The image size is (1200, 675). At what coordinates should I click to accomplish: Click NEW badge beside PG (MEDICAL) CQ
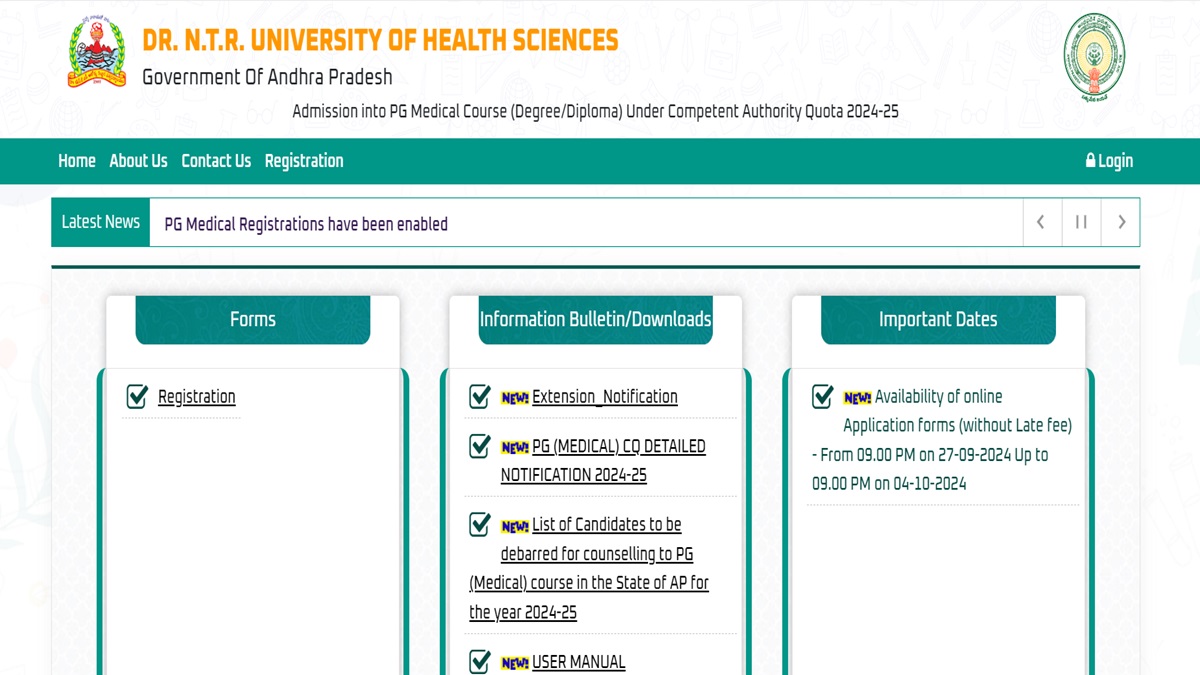click(515, 447)
